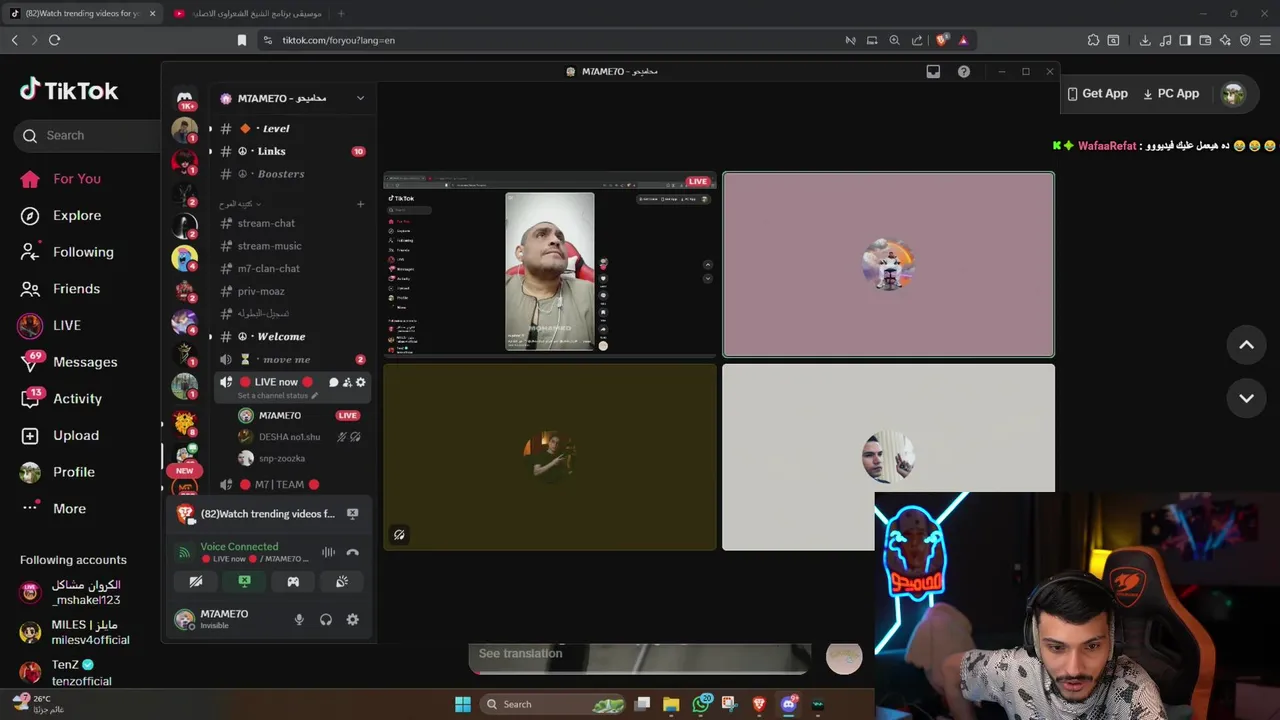This screenshot has width=1280, height=720.
Task: Expand Links channel arrow
Action: coord(210,151)
